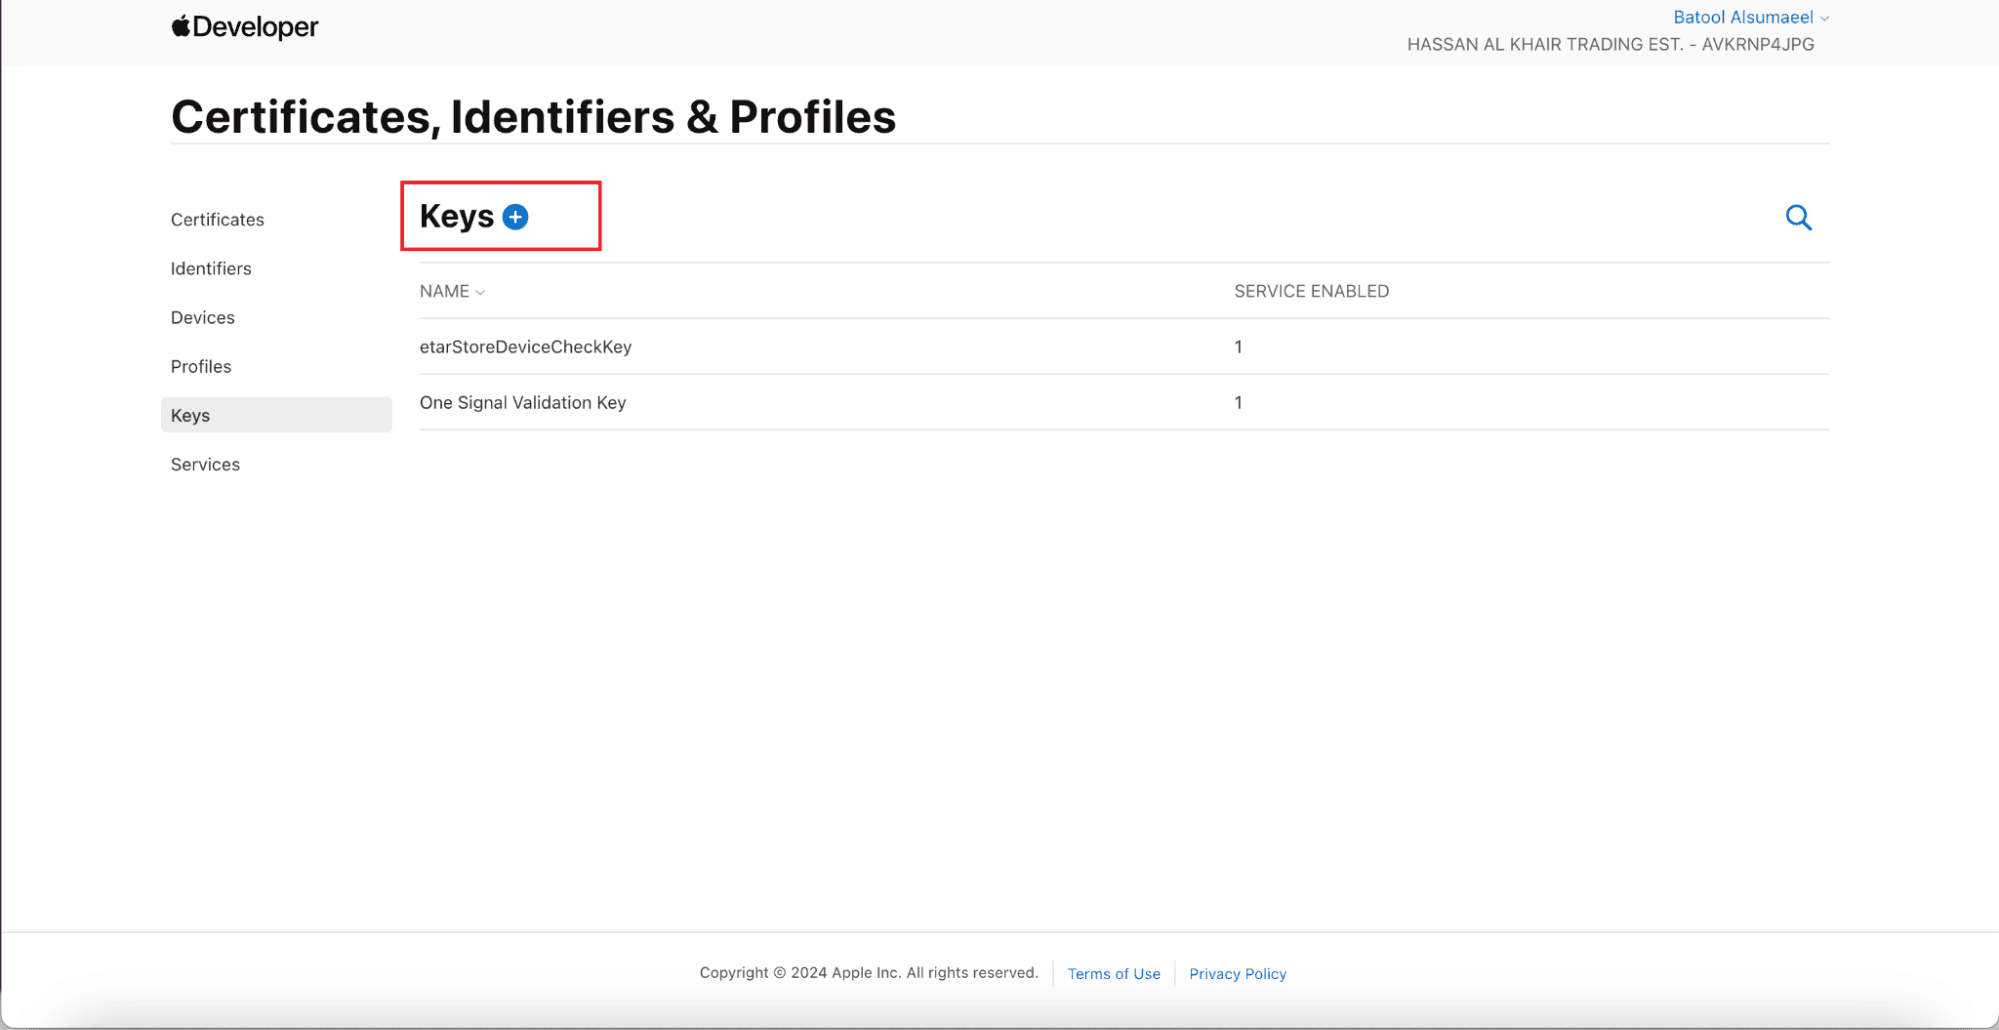The height and width of the screenshot is (1030, 1999).
Task: Open the etarStoreDeviceCheckKey key
Action: pos(525,347)
